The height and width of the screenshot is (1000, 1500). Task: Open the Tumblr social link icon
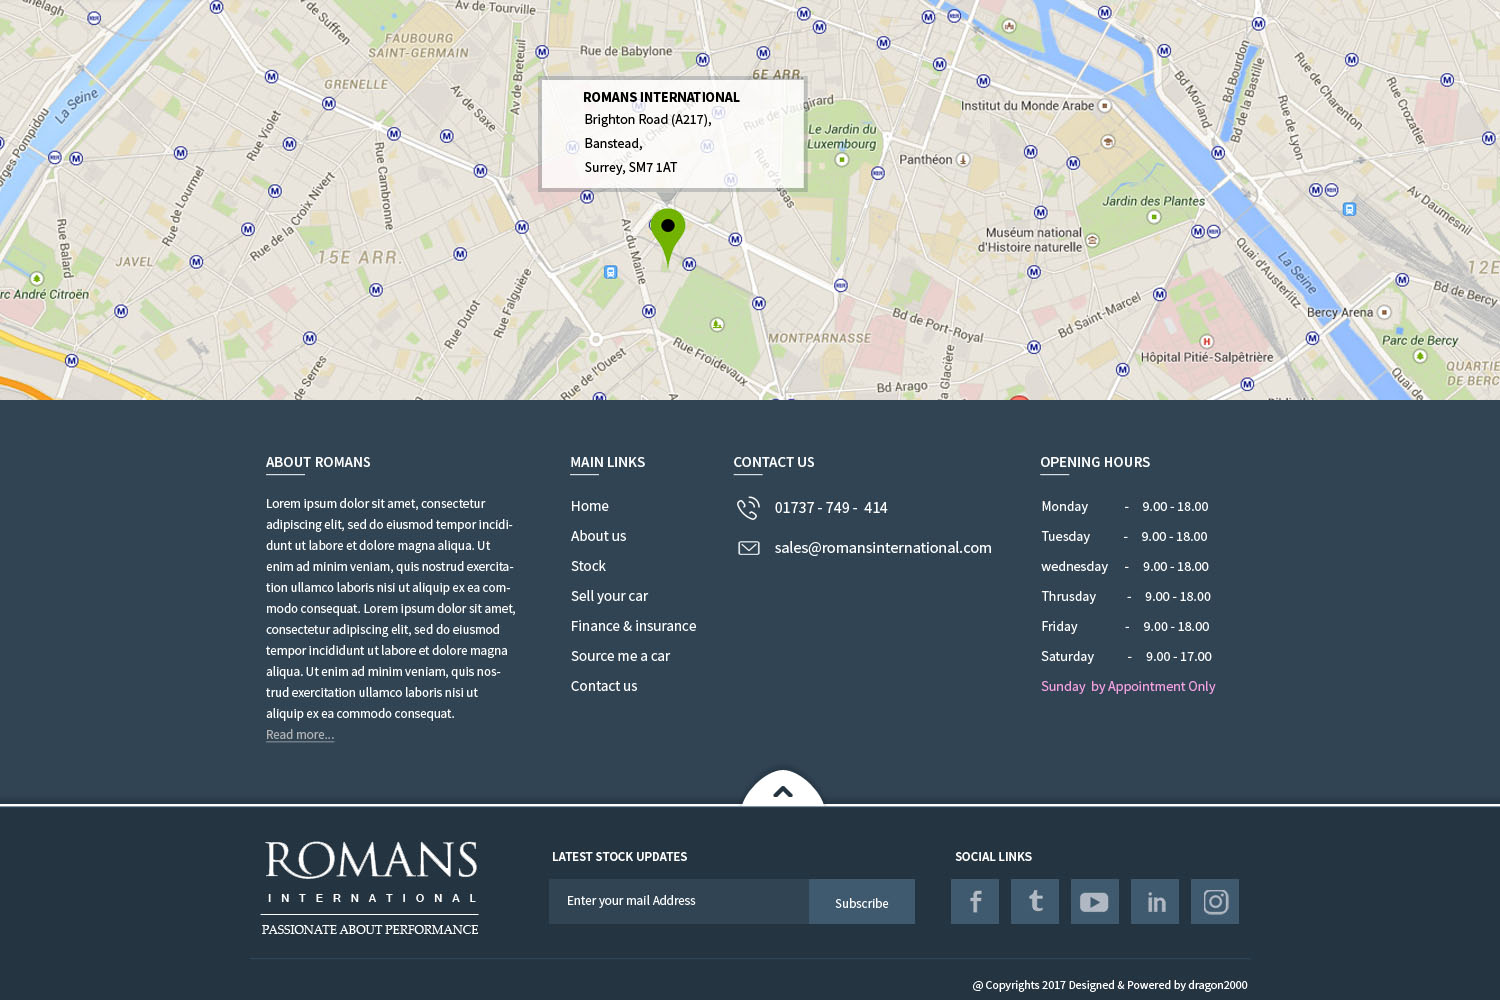[1035, 902]
